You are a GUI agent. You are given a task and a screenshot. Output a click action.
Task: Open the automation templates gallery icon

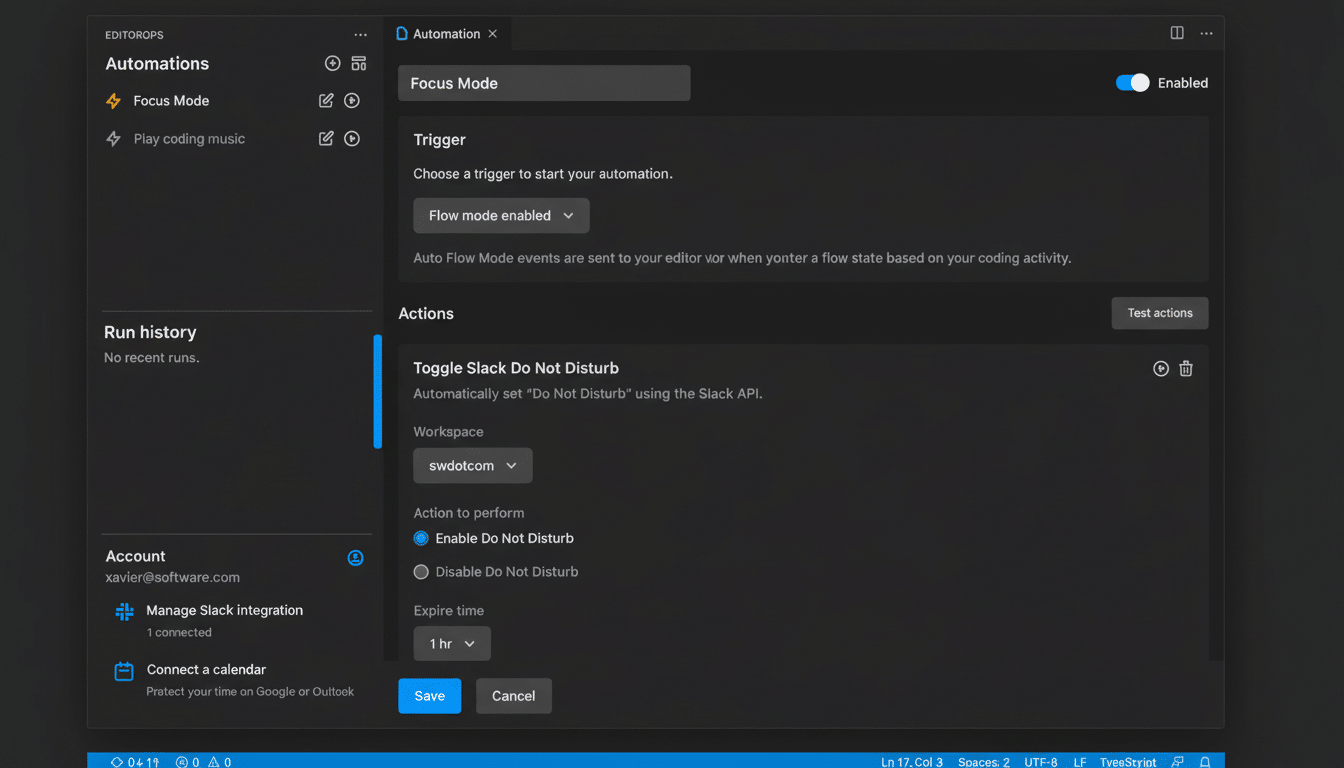358,63
